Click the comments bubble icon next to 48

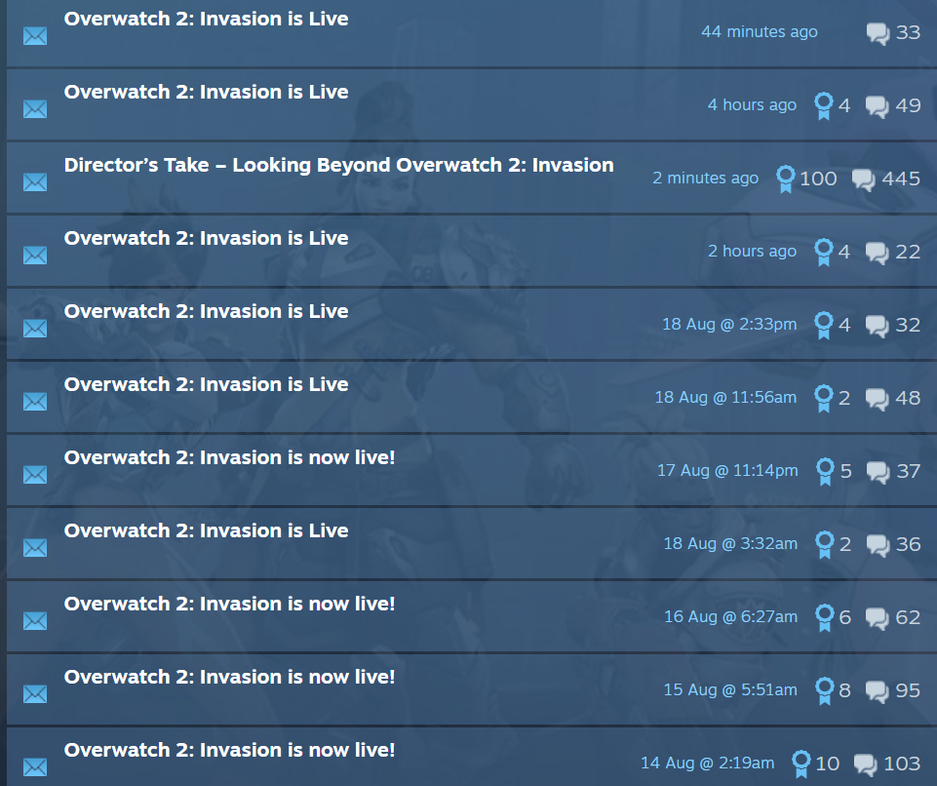point(877,399)
